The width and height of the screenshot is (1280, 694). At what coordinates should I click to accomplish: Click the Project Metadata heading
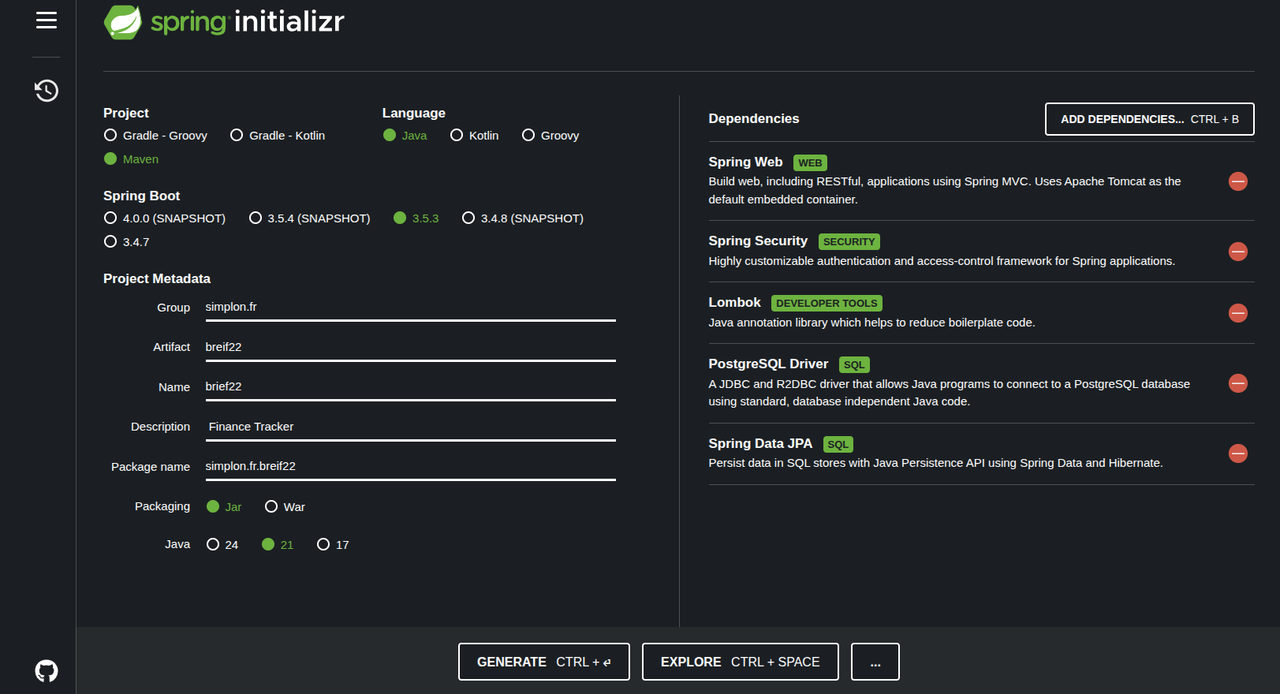click(x=157, y=279)
